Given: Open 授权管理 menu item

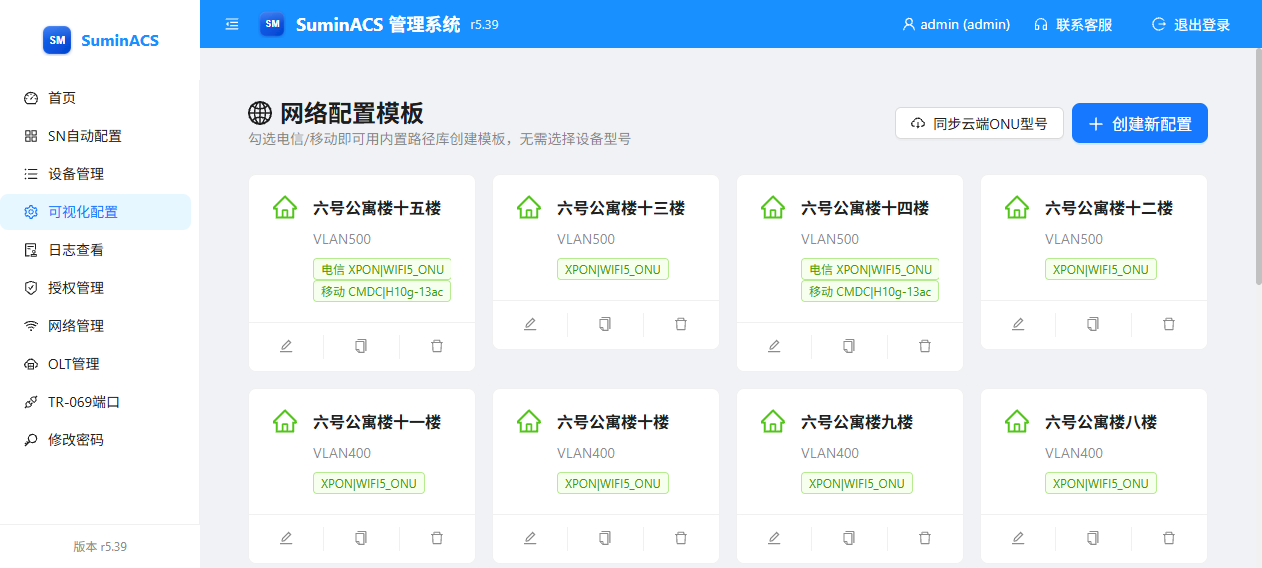Looking at the screenshot, I should pos(95,288).
